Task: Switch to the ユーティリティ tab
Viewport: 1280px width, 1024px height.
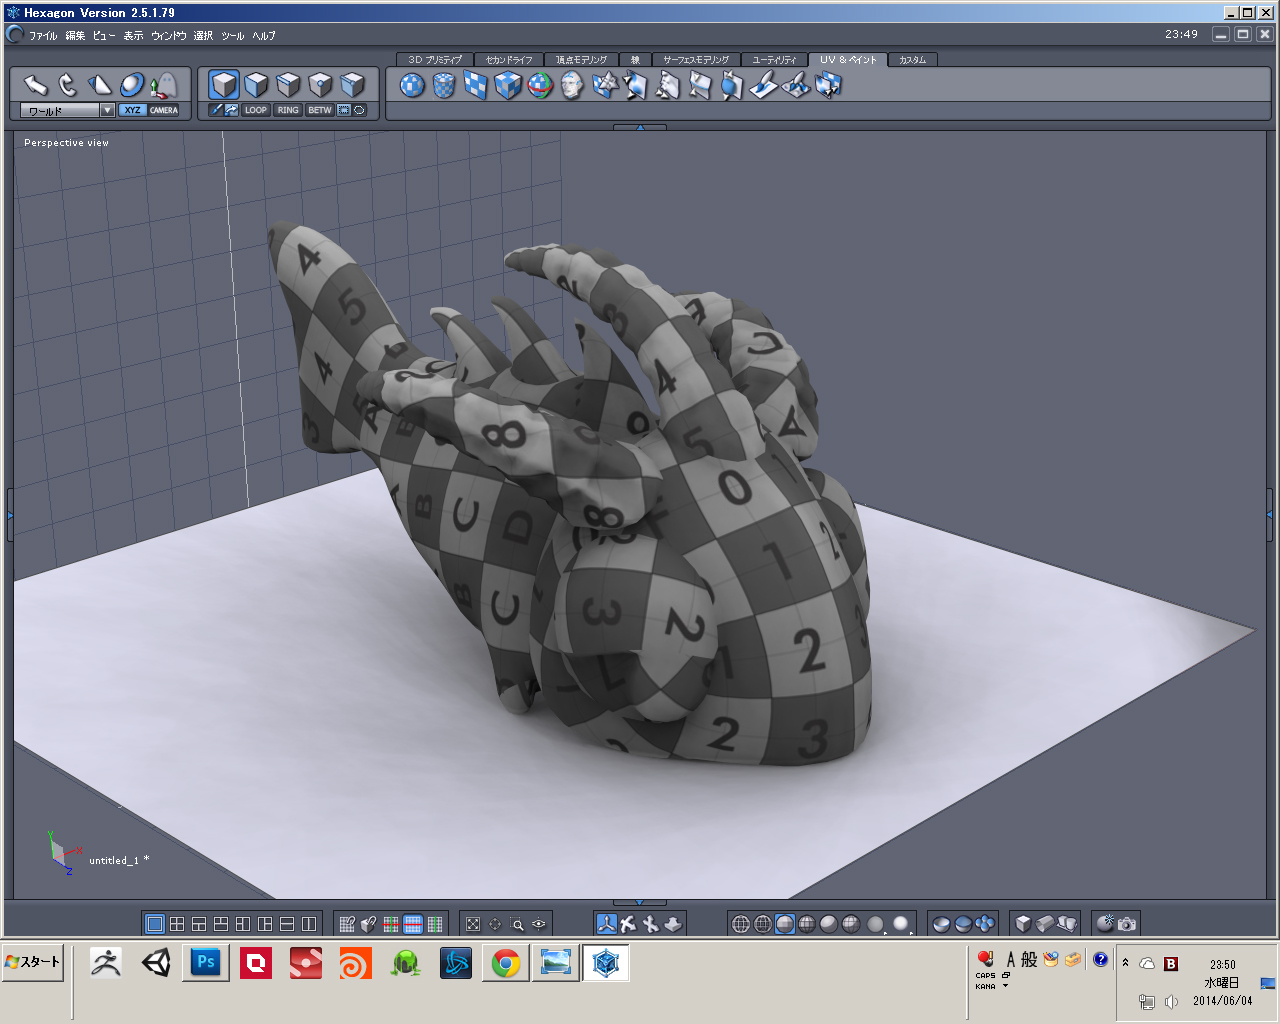Action: 774,60
